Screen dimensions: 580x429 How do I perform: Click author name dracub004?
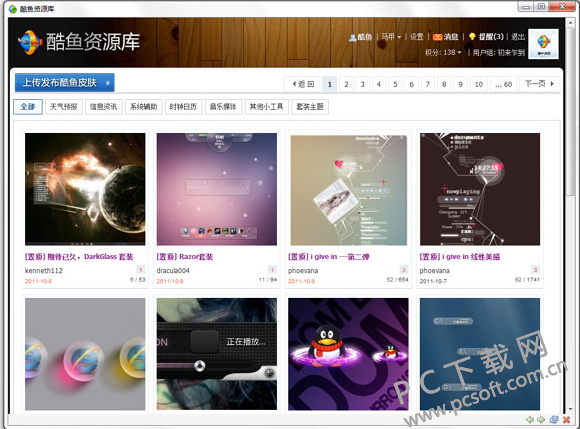[x=173, y=270]
